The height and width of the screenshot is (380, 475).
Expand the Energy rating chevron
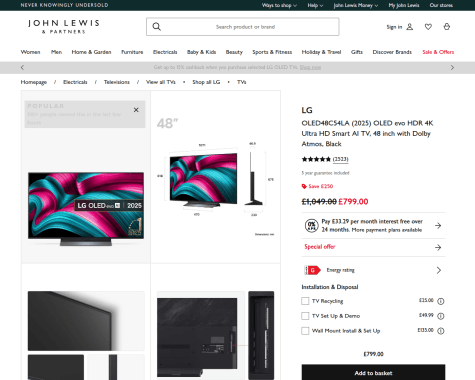pyautogui.click(x=439, y=270)
